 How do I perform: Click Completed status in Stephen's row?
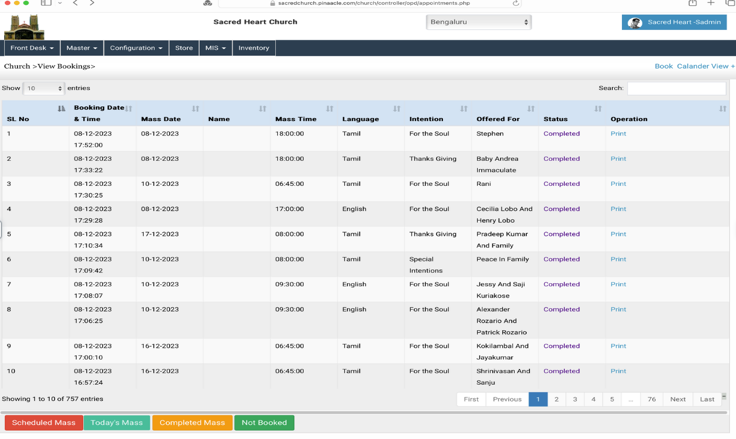561,134
